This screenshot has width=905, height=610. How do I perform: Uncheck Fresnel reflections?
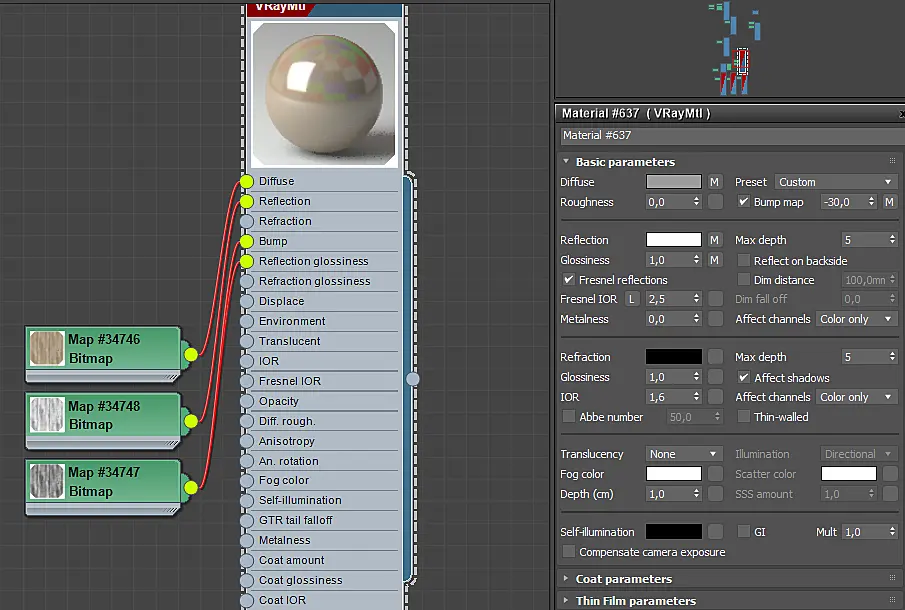click(569, 279)
